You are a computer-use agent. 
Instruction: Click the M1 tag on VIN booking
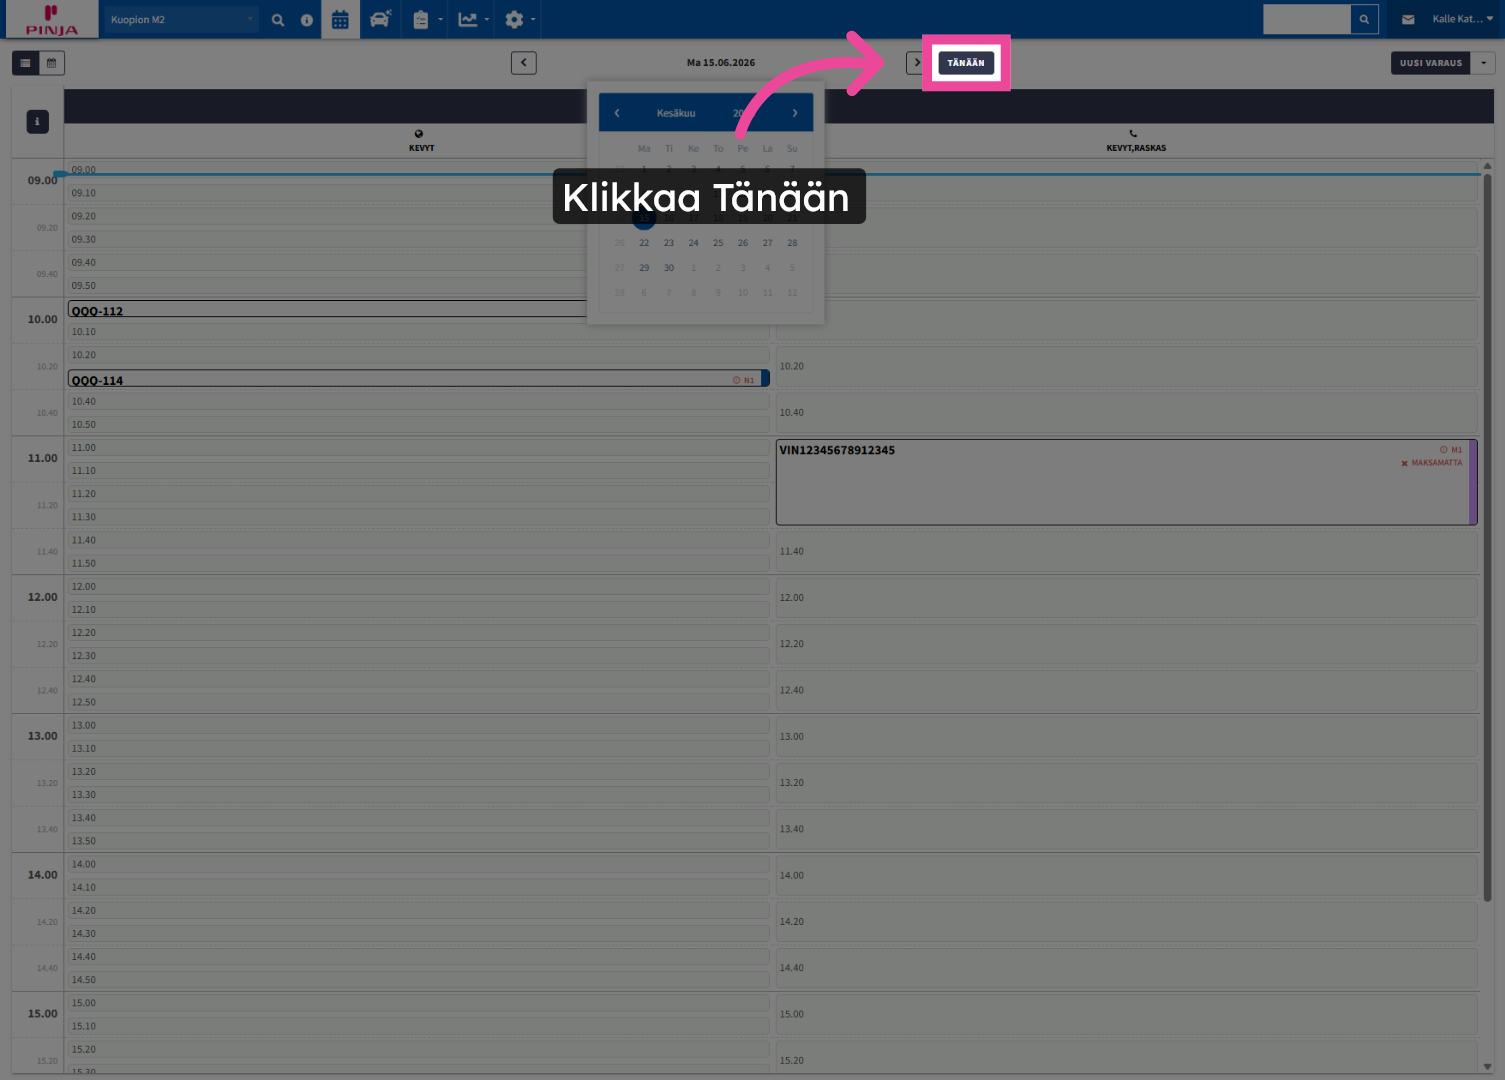(x=1451, y=450)
